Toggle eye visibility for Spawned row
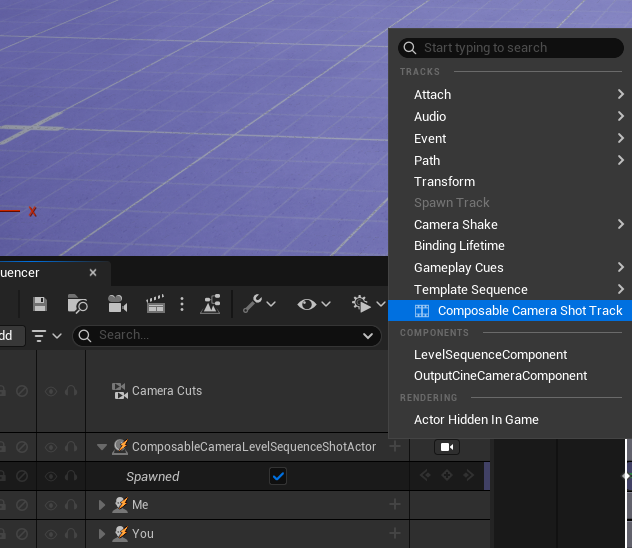Image resolution: width=632 pixels, height=548 pixels. tap(51, 476)
